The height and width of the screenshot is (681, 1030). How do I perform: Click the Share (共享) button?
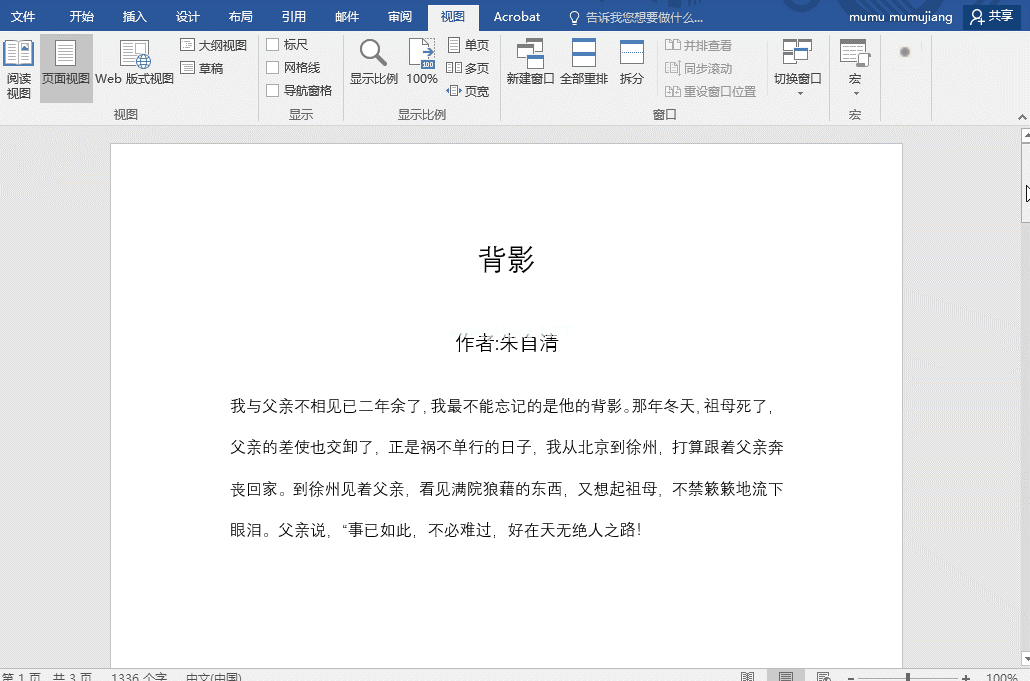(992, 16)
